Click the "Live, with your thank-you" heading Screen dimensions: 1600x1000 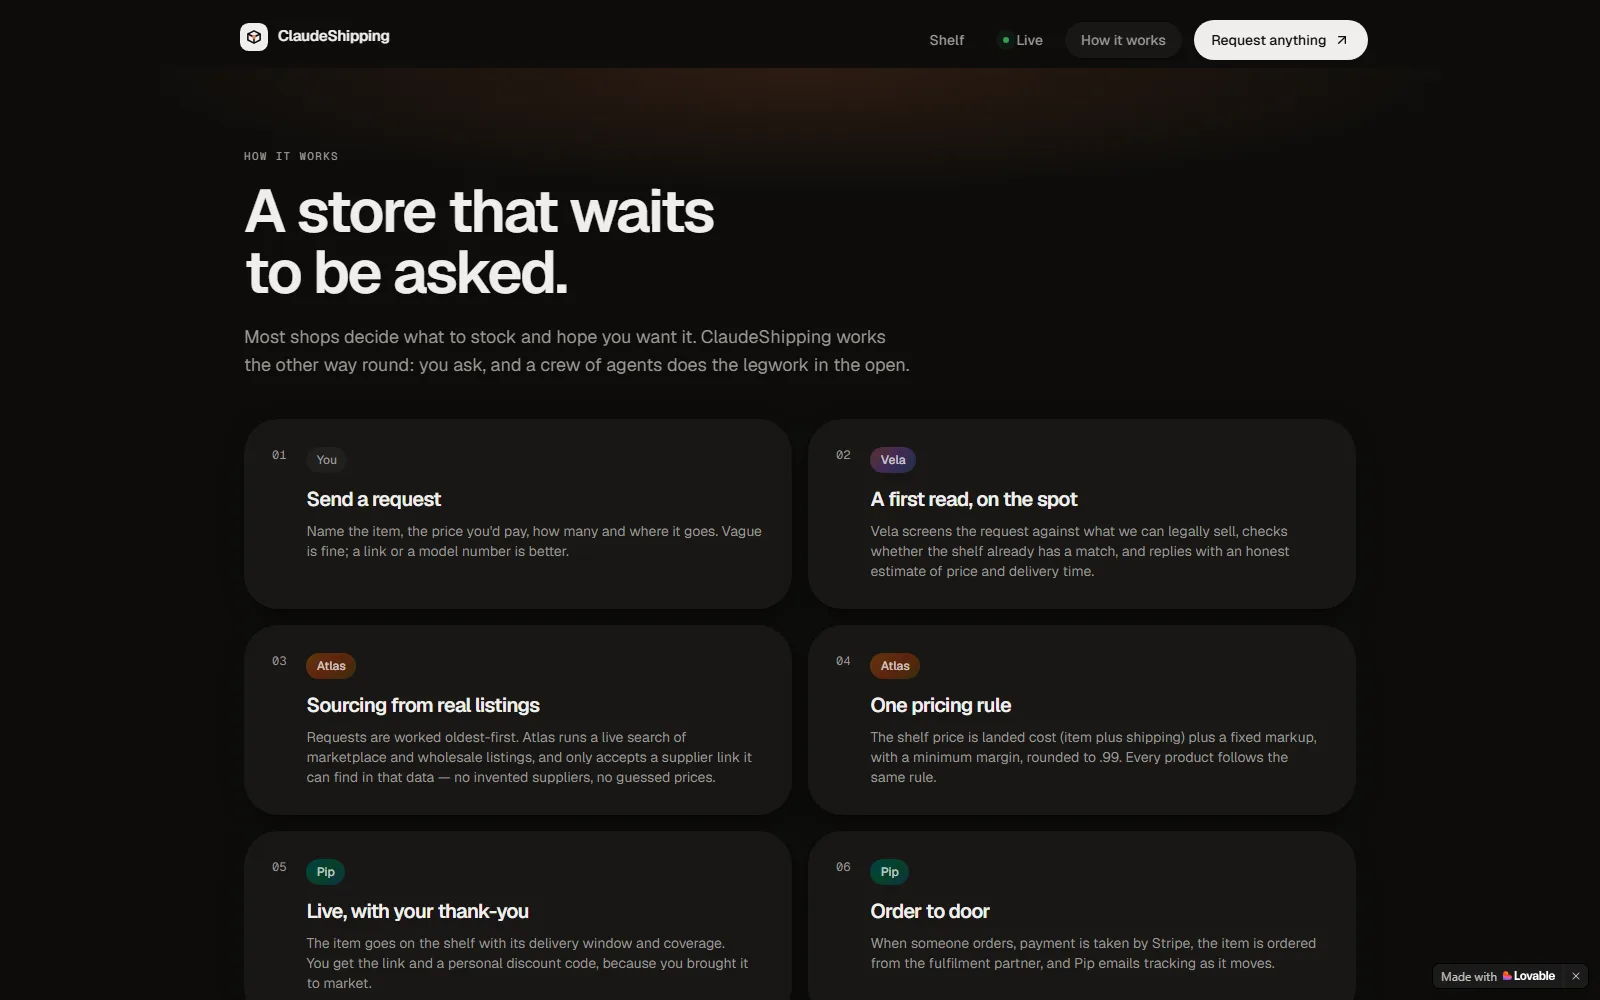tap(417, 911)
